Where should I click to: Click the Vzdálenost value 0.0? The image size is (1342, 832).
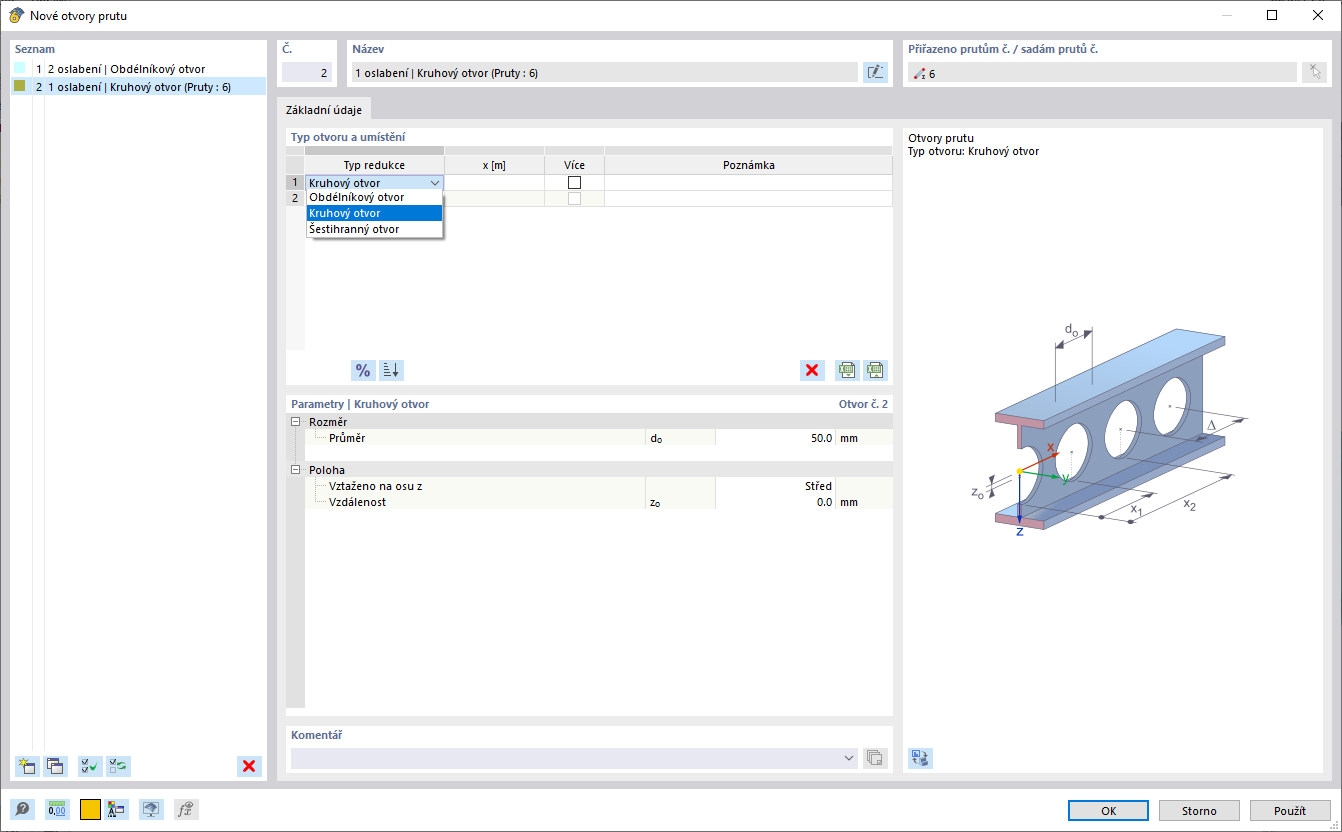coord(775,502)
